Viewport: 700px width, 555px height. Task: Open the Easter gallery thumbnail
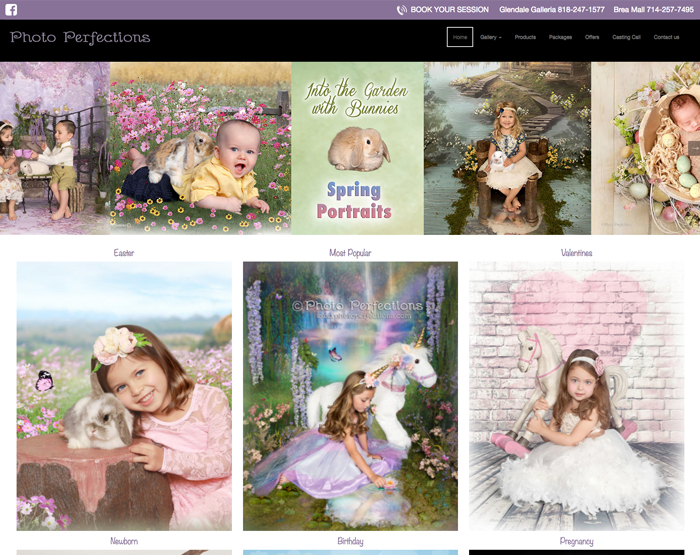[124, 396]
